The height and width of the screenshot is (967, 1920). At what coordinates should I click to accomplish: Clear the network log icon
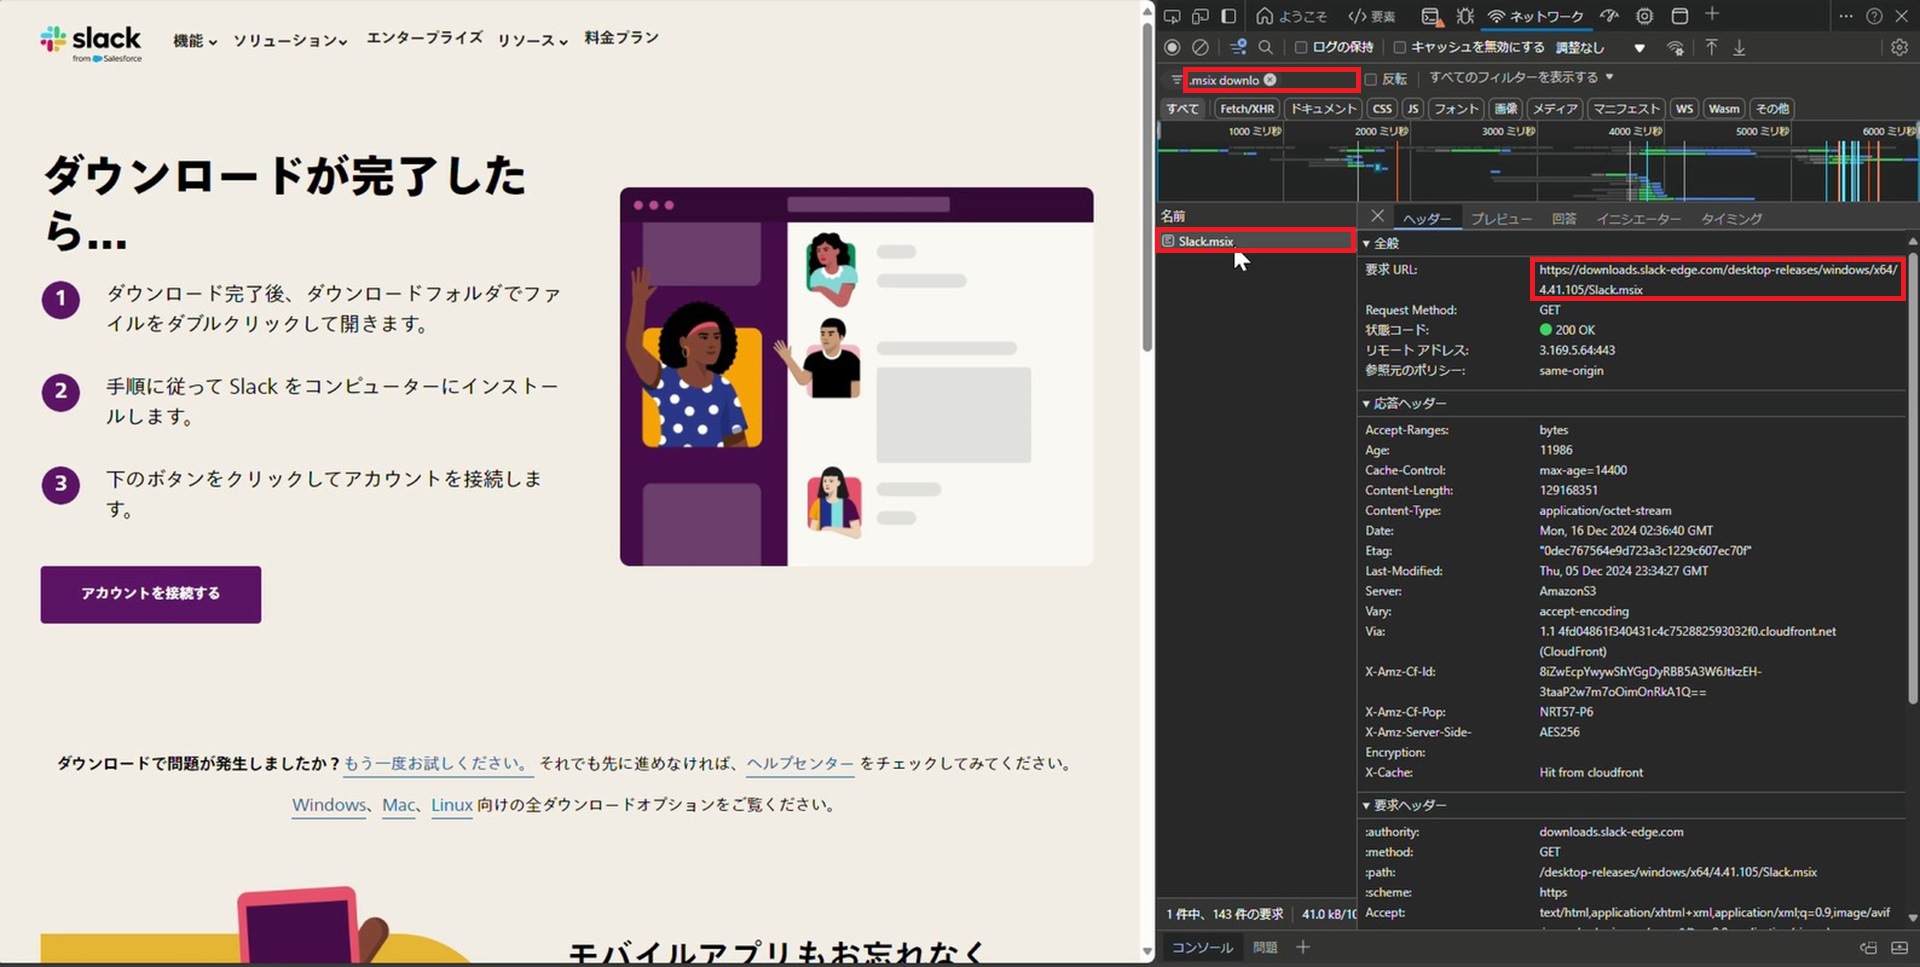click(1200, 47)
